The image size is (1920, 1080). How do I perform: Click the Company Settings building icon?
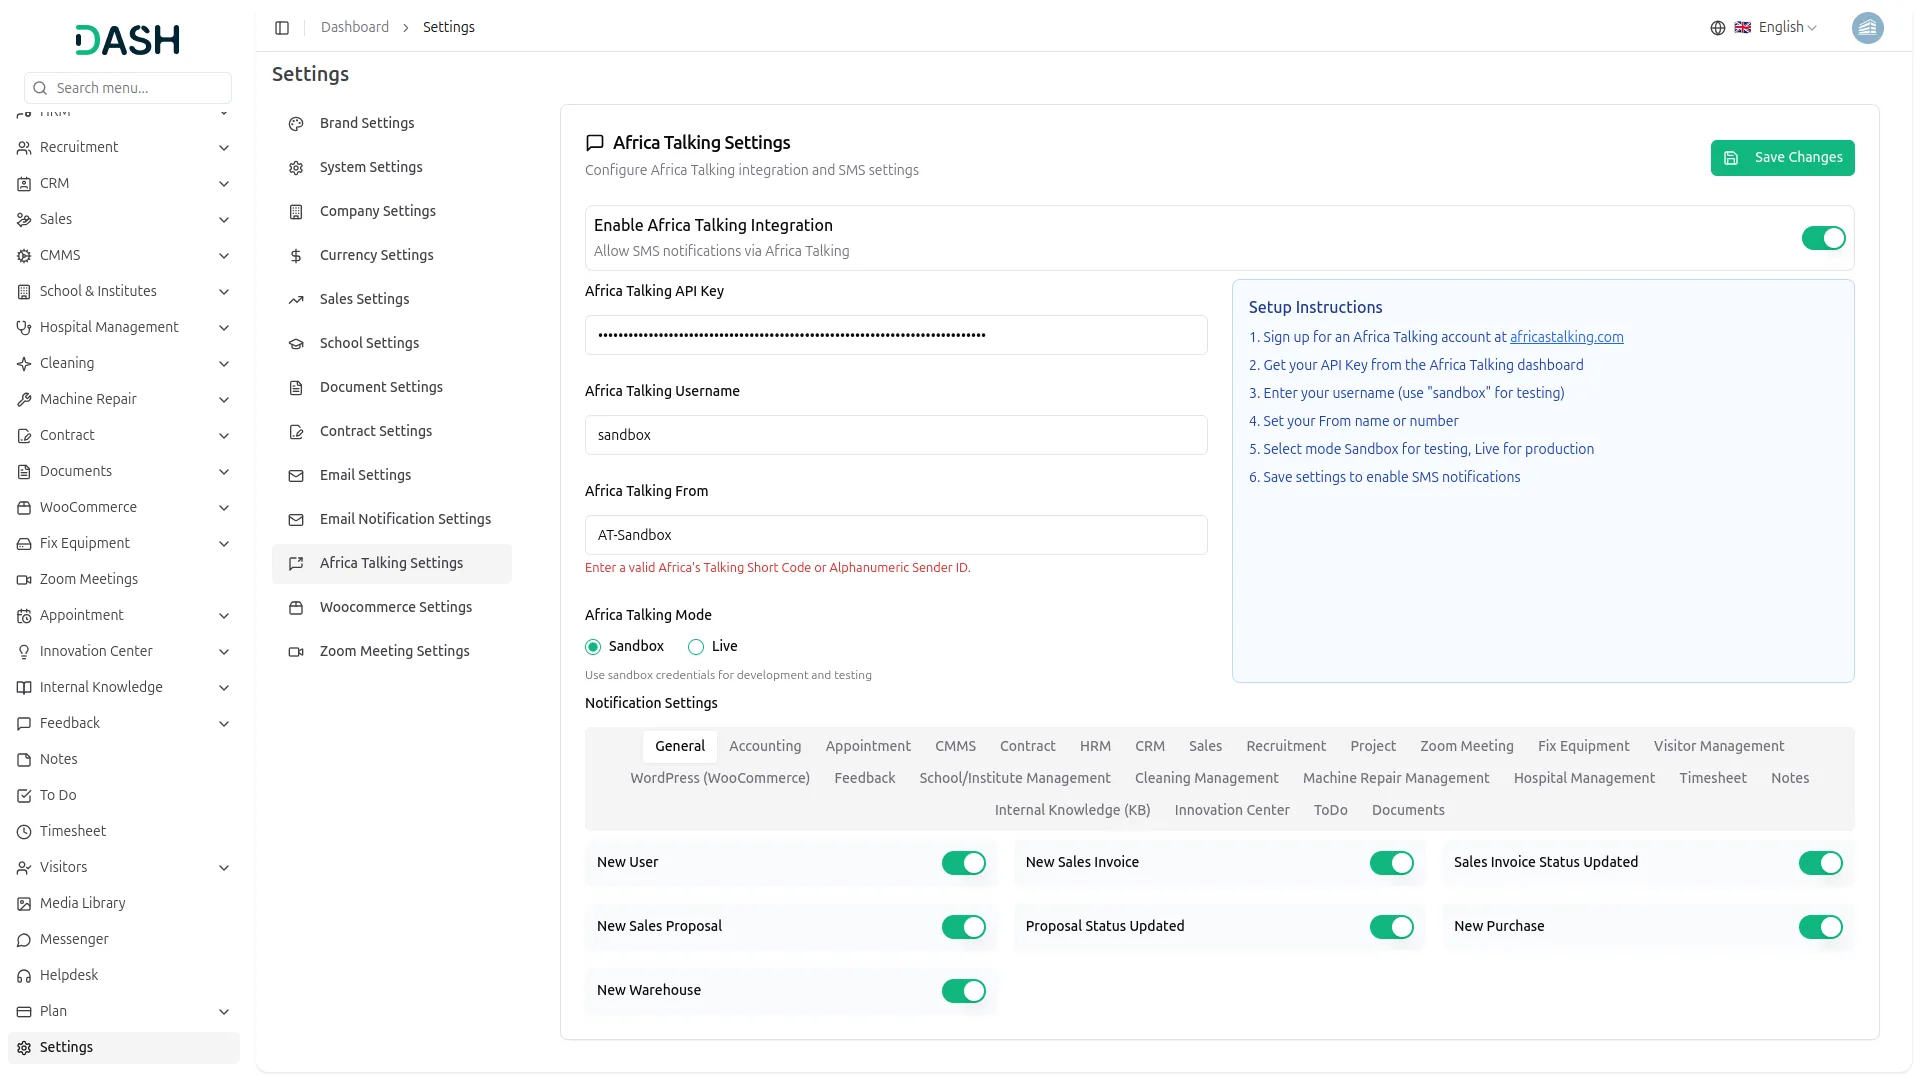[296, 212]
